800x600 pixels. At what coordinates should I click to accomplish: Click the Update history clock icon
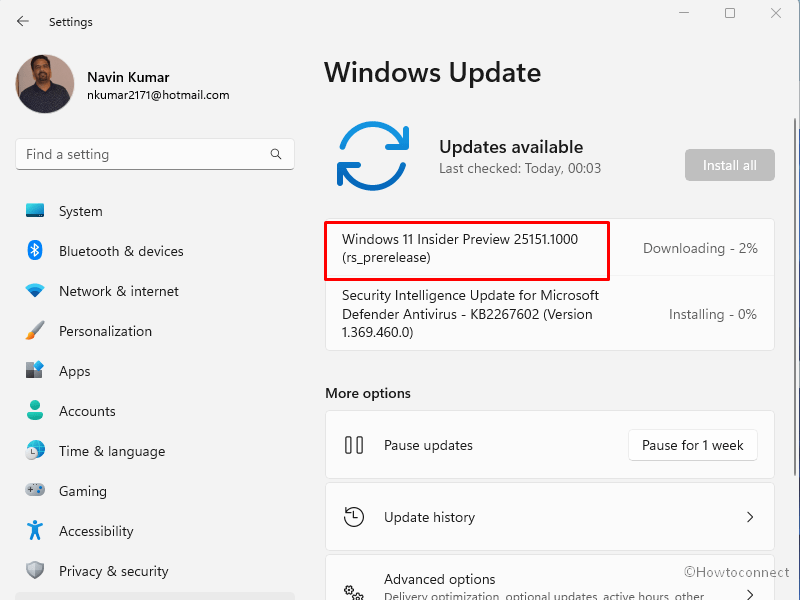point(354,517)
